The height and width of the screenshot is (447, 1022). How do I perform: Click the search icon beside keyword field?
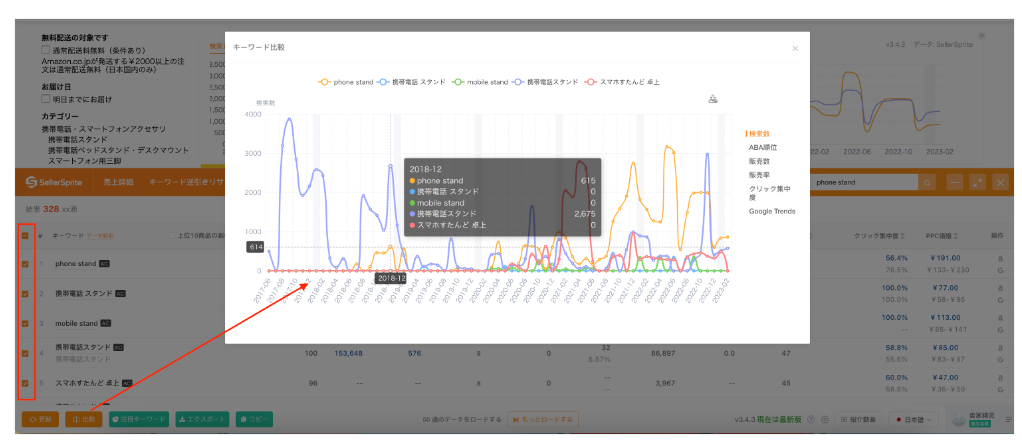[x=928, y=183]
